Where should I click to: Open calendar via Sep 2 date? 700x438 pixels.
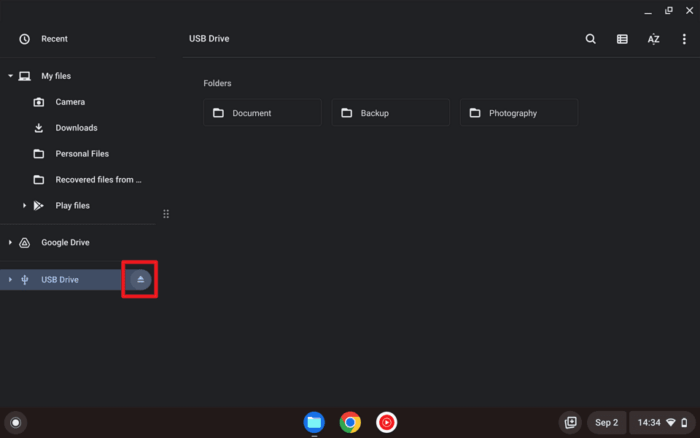606,422
